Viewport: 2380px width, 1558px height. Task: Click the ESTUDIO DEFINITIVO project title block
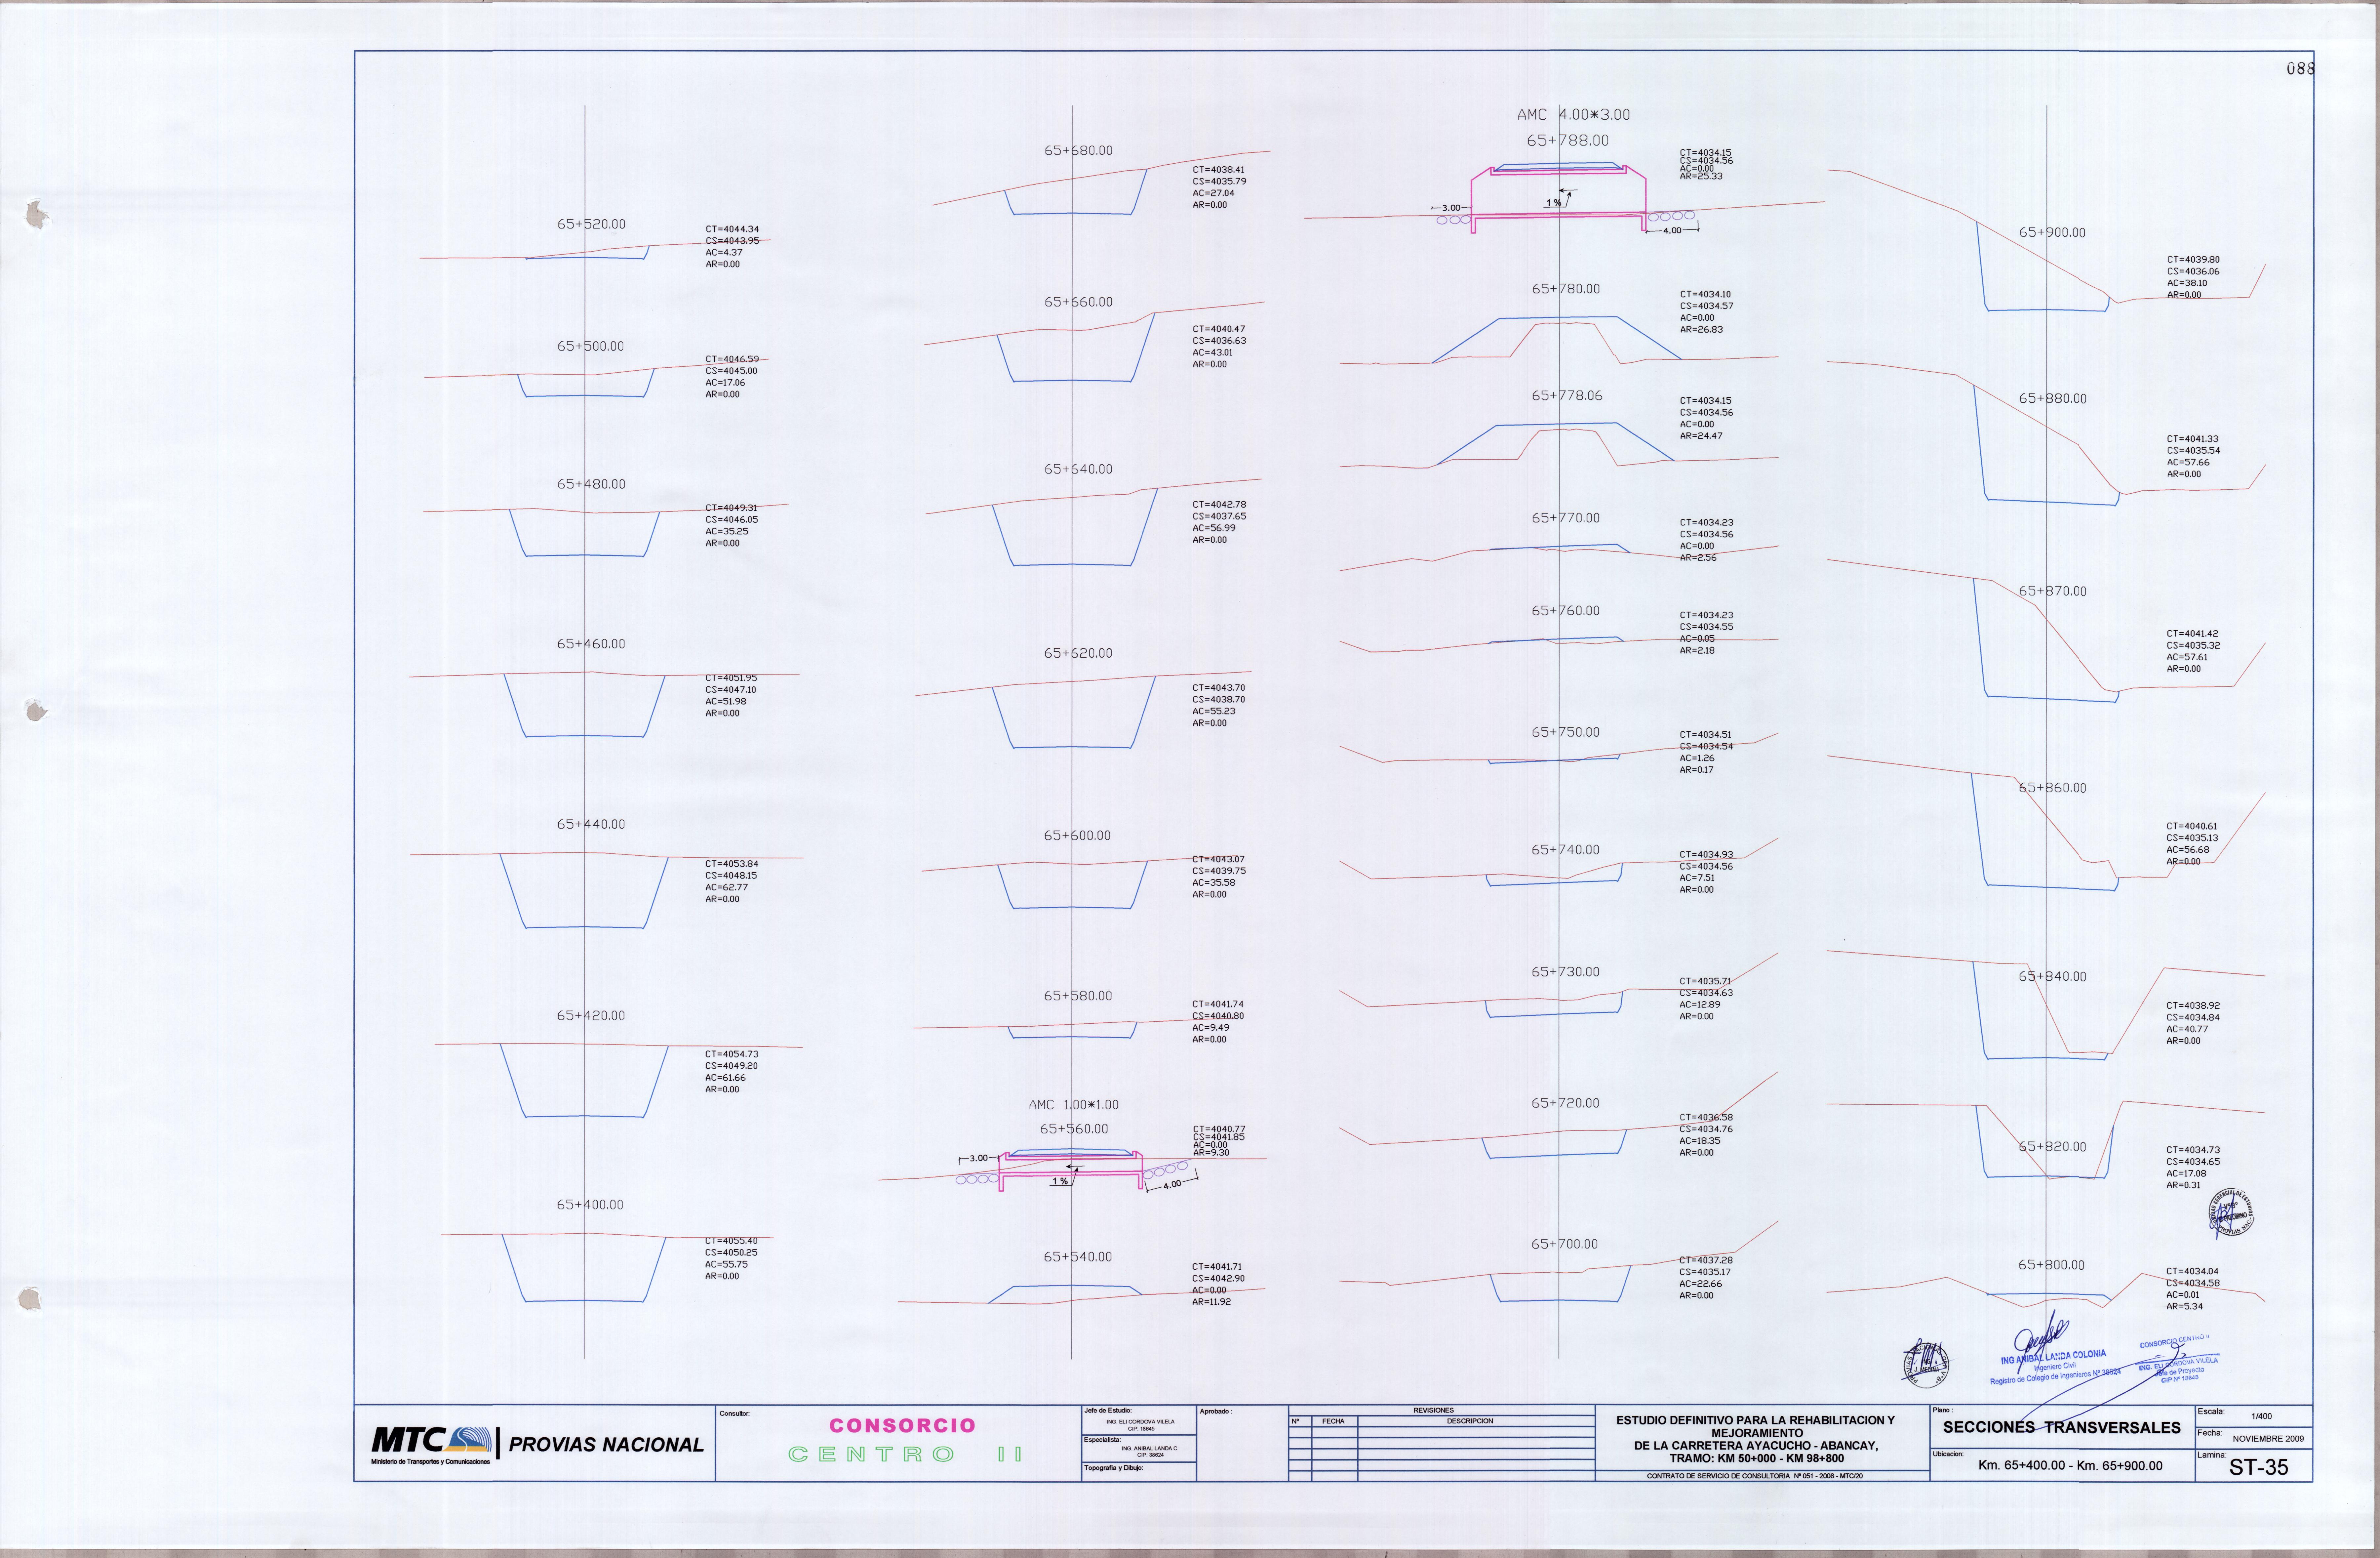[1756, 1439]
